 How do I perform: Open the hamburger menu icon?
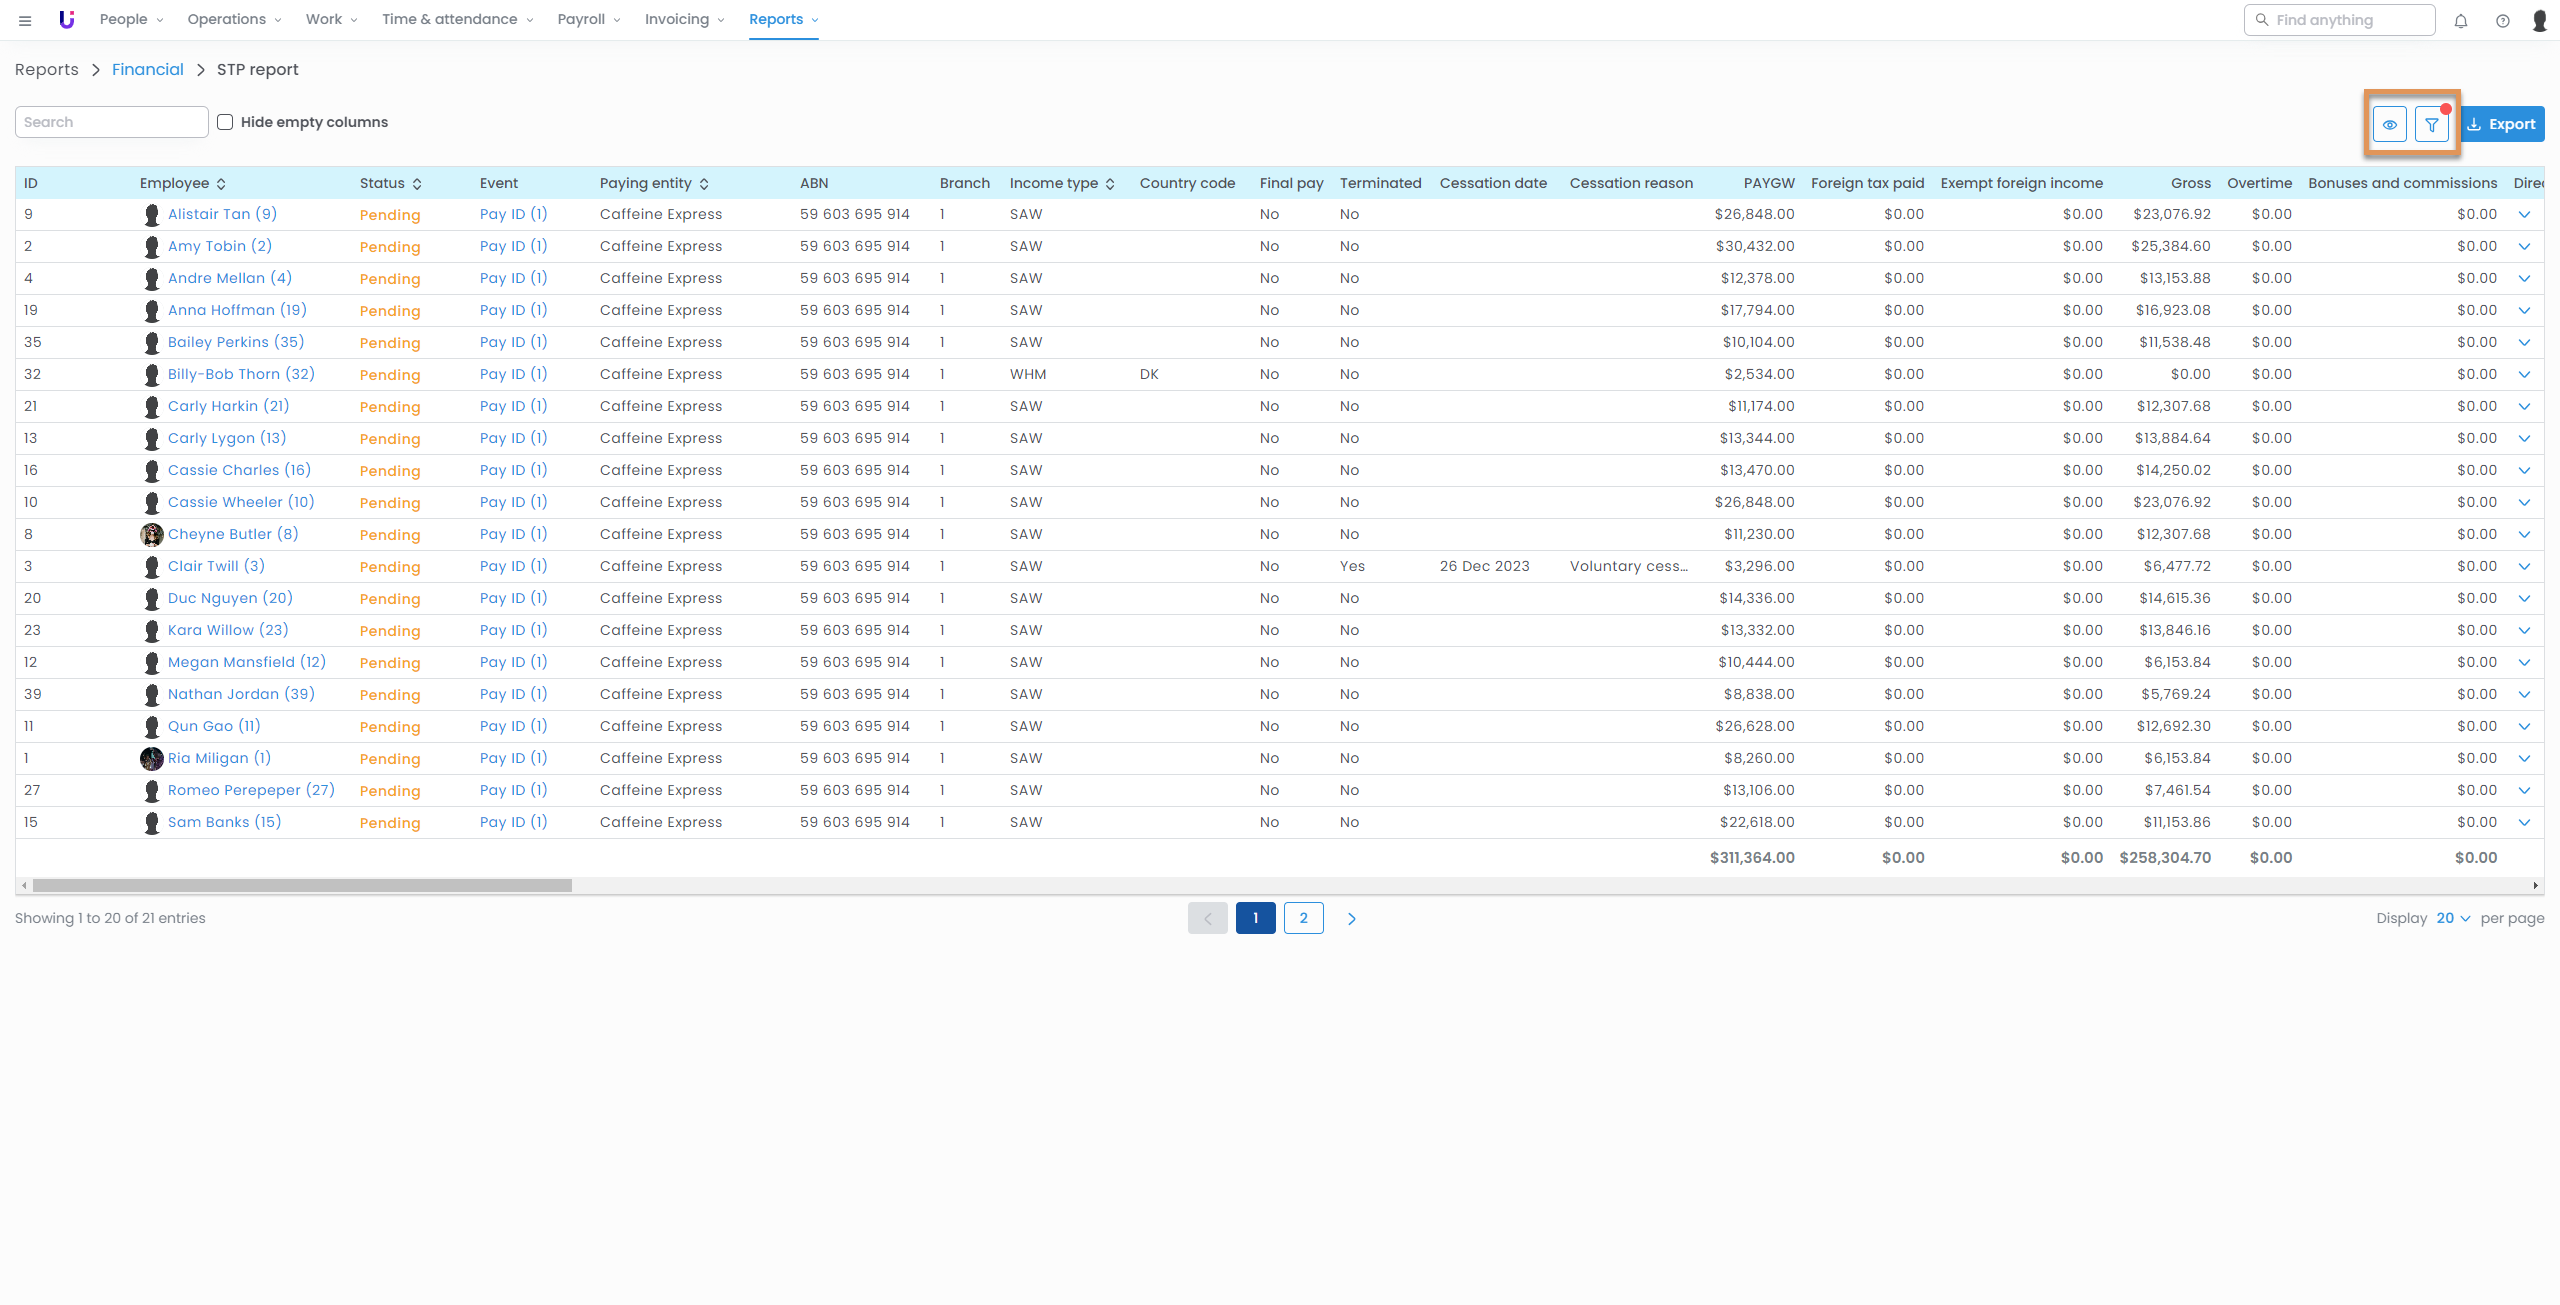(x=25, y=20)
